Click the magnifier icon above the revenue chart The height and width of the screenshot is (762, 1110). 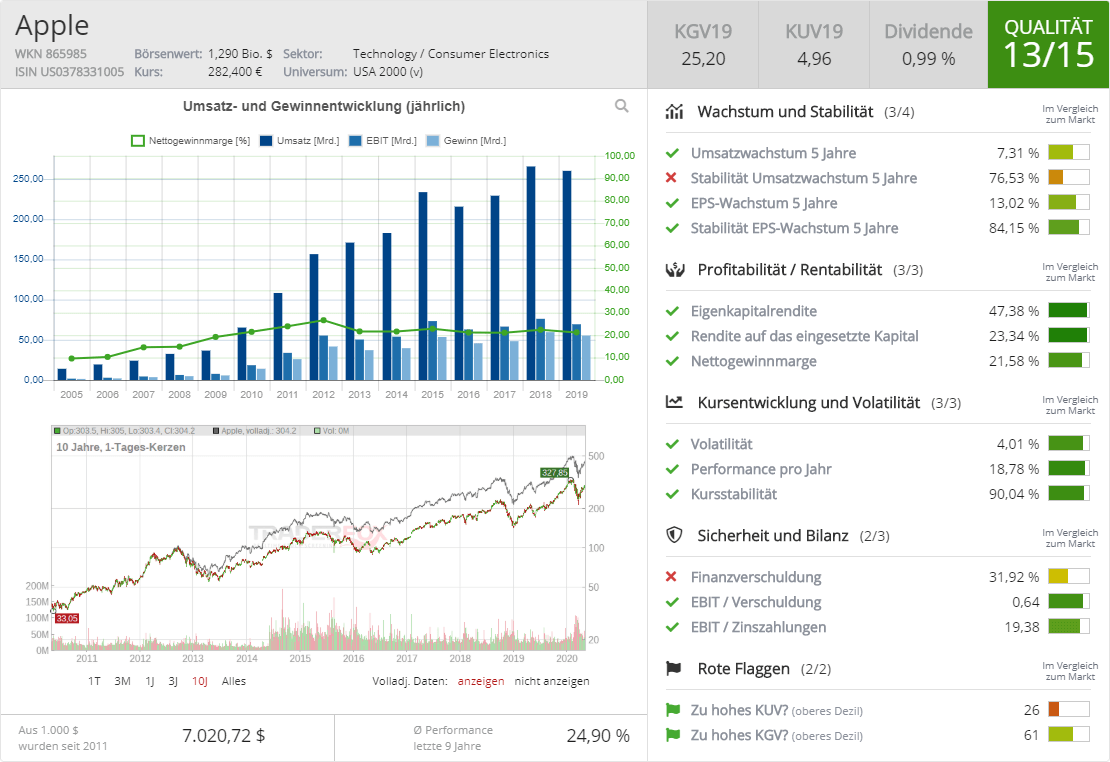click(x=622, y=106)
